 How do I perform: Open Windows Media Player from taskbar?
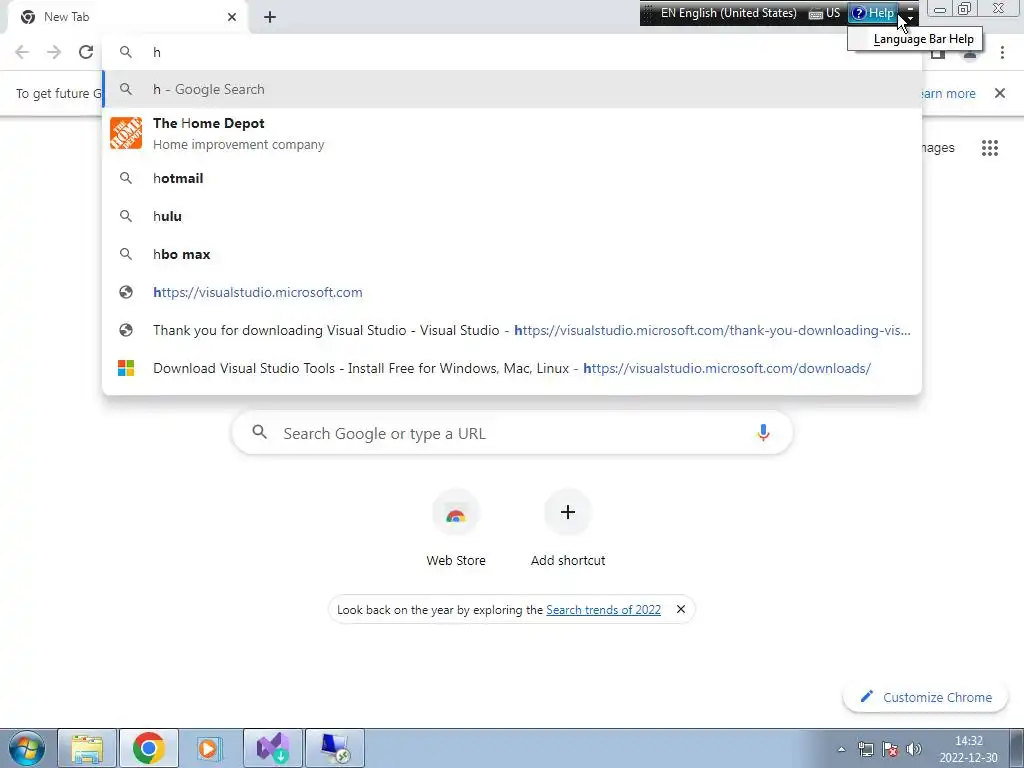click(x=210, y=748)
